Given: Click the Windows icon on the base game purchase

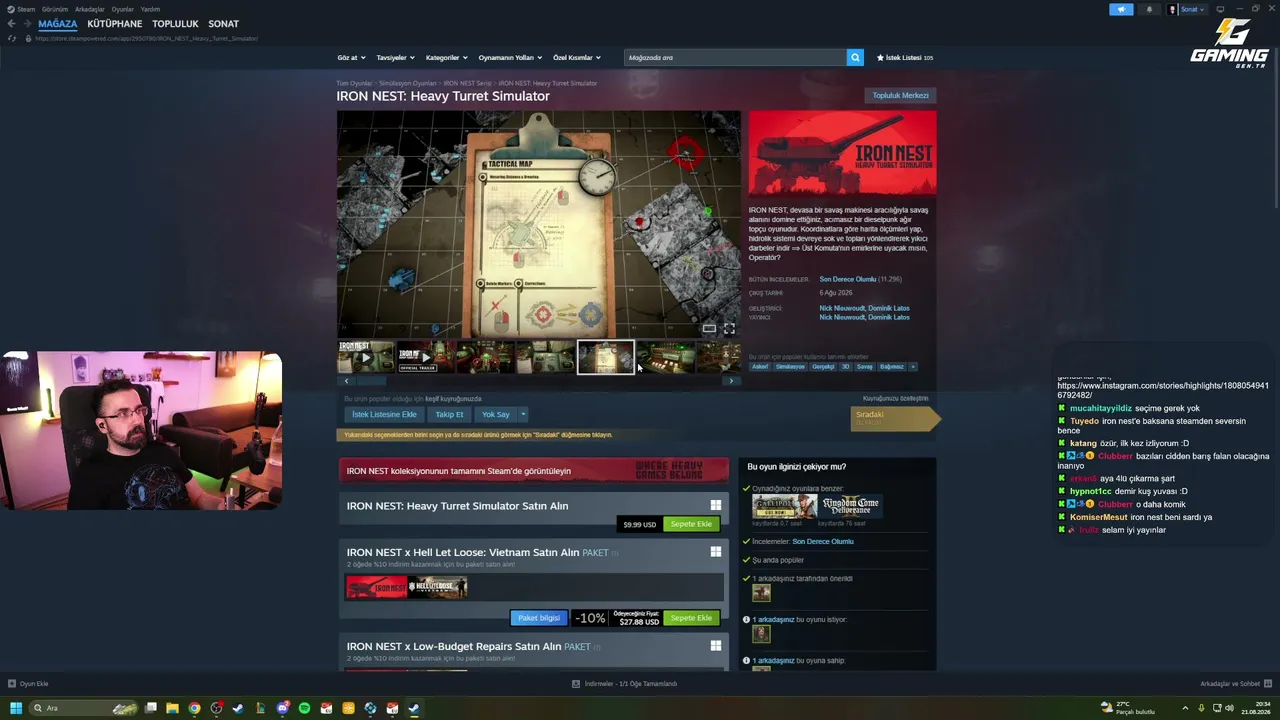Looking at the screenshot, I should tap(715, 505).
